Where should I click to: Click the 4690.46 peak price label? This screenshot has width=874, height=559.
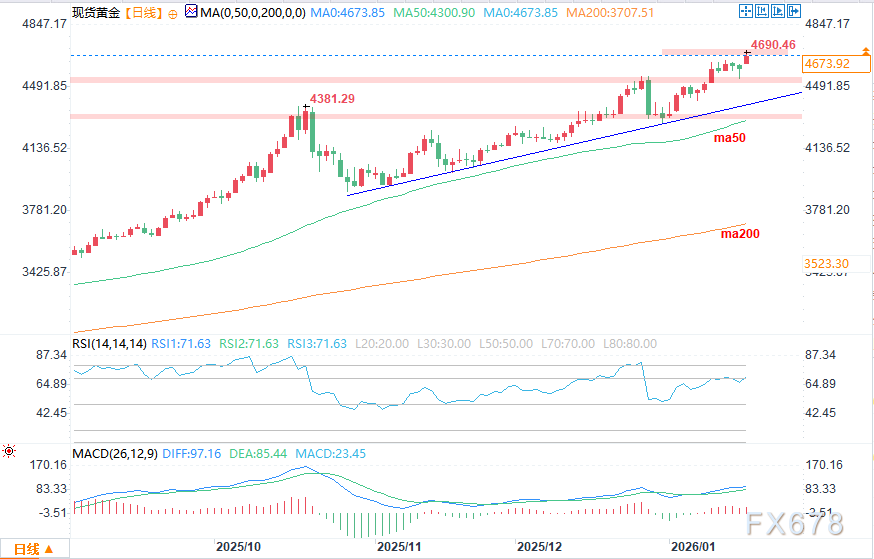point(774,44)
